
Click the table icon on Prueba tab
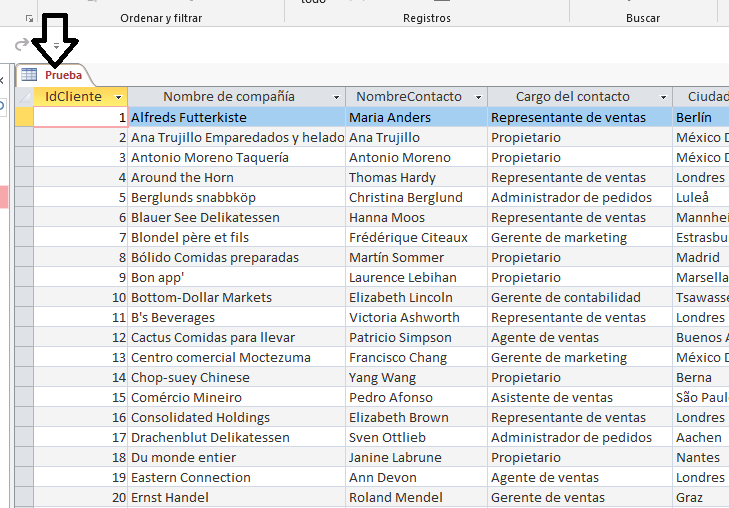pos(29,75)
